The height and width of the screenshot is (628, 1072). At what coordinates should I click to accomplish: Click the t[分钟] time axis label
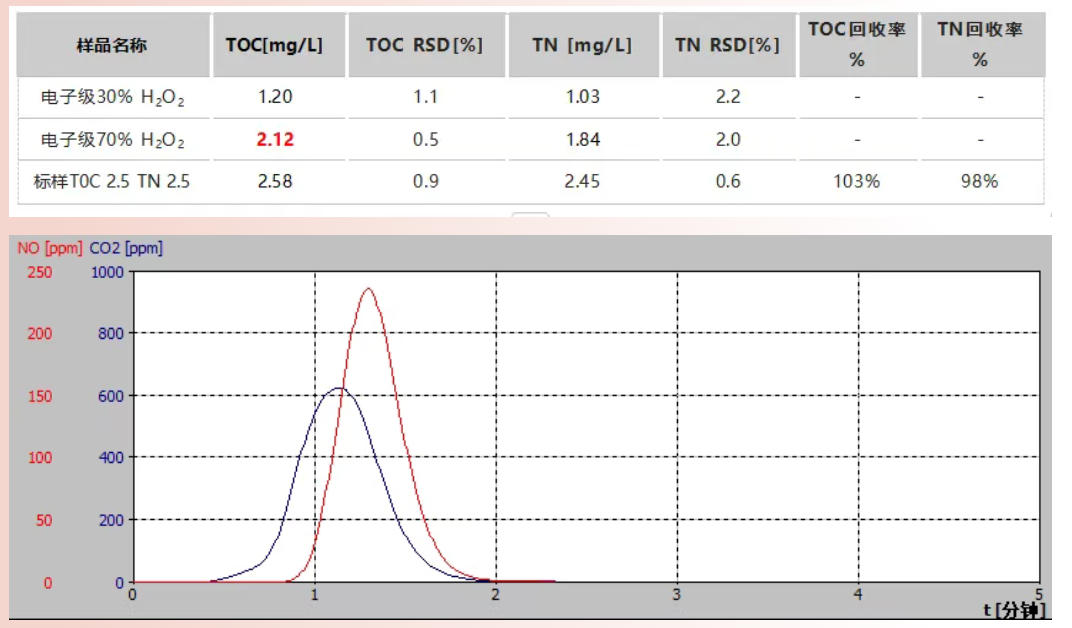pyautogui.click(x=1014, y=609)
